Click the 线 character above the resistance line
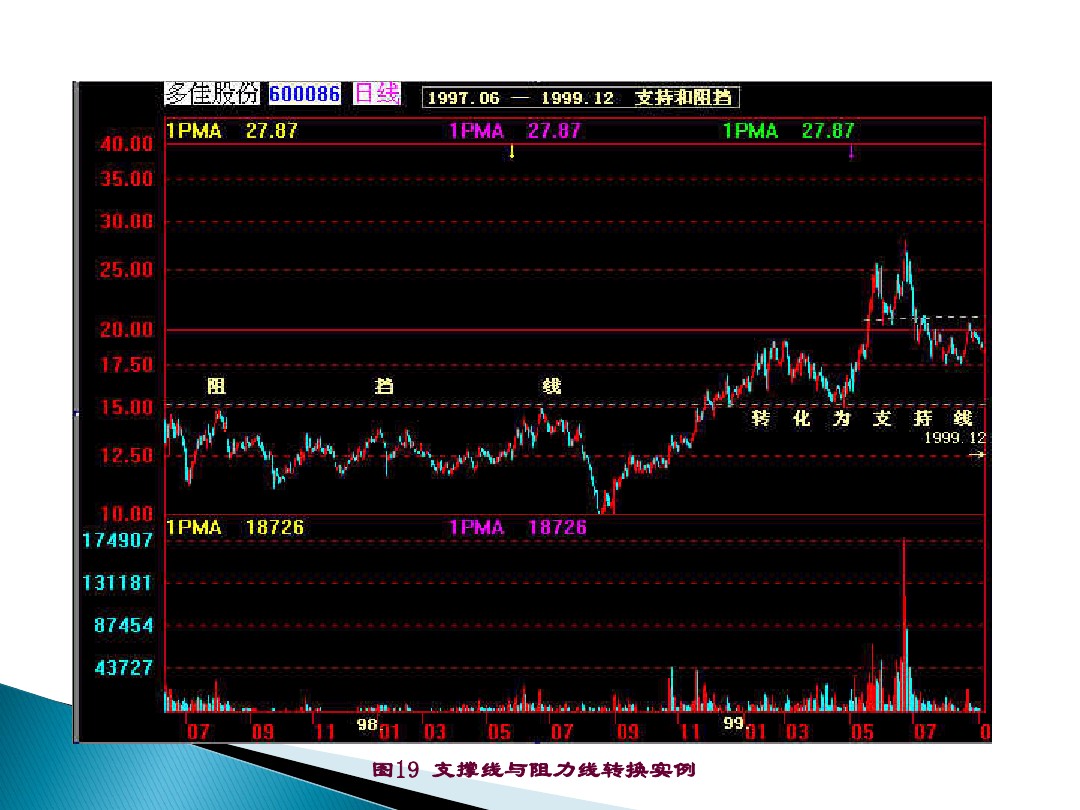This screenshot has width=1080, height=810. [552, 386]
